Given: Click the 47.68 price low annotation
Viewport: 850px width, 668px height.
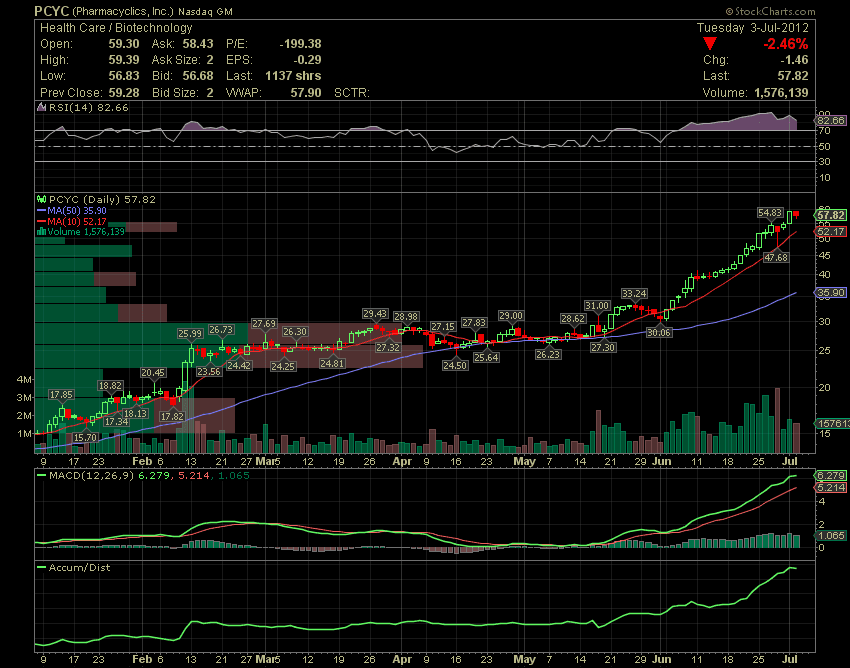Looking at the screenshot, I should (x=776, y=258).
